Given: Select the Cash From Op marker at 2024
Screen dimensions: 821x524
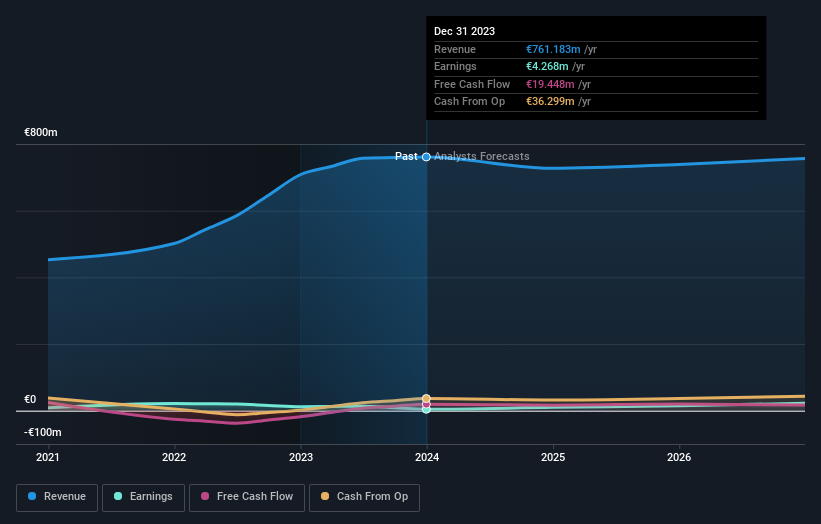Looking at the screenshot, I should [x=426, y=398].
